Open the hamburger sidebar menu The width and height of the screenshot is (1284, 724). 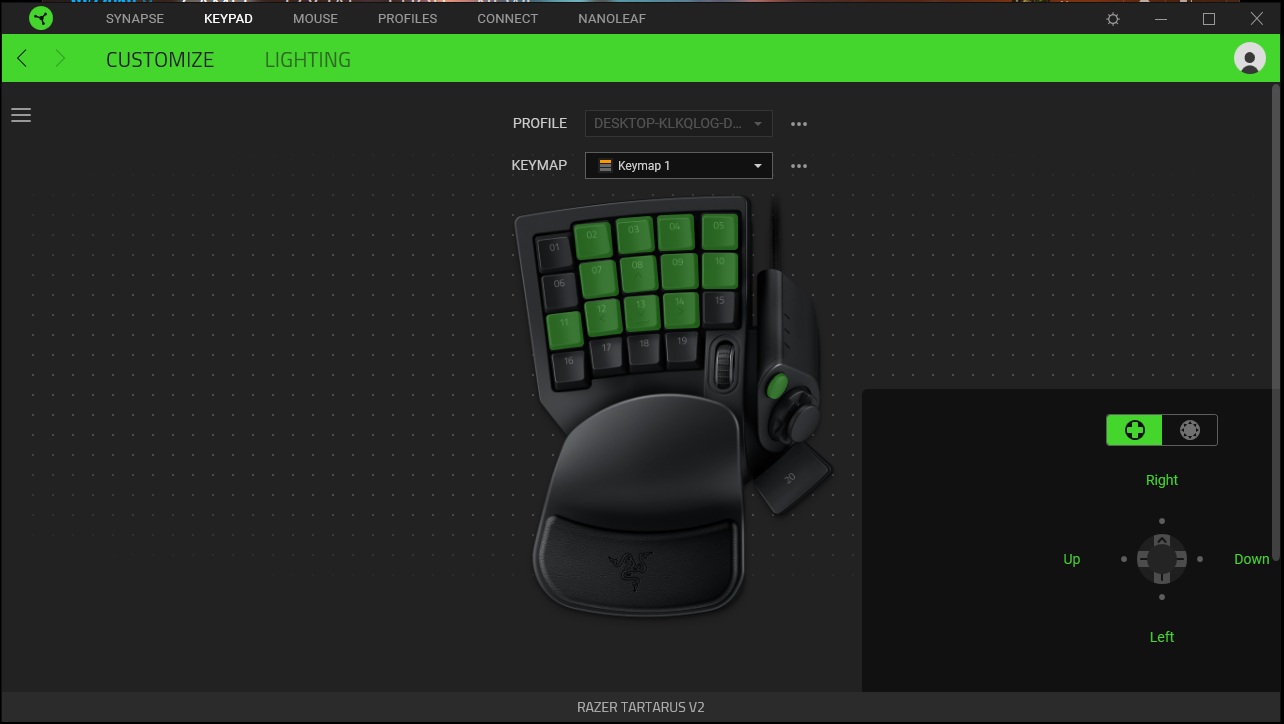pos(21,115)
